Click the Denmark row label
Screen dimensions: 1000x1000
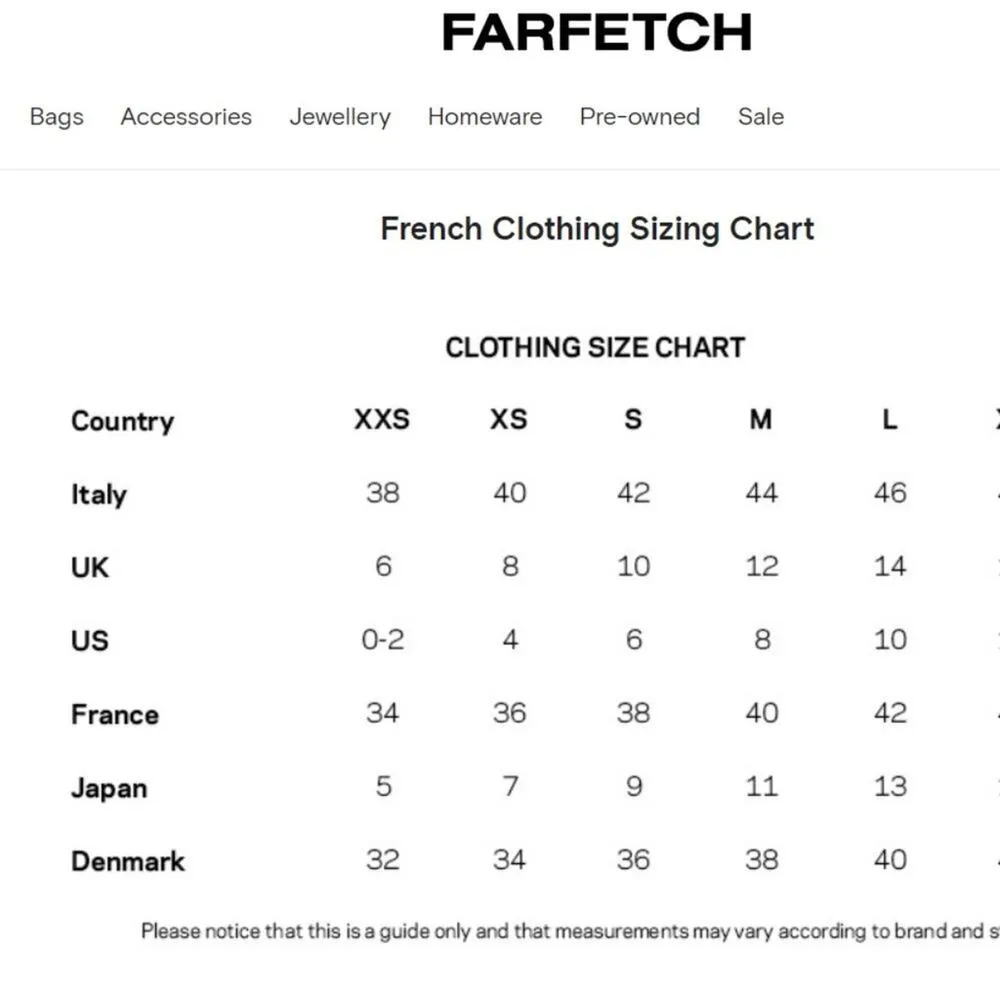click(x=128, y=861)
